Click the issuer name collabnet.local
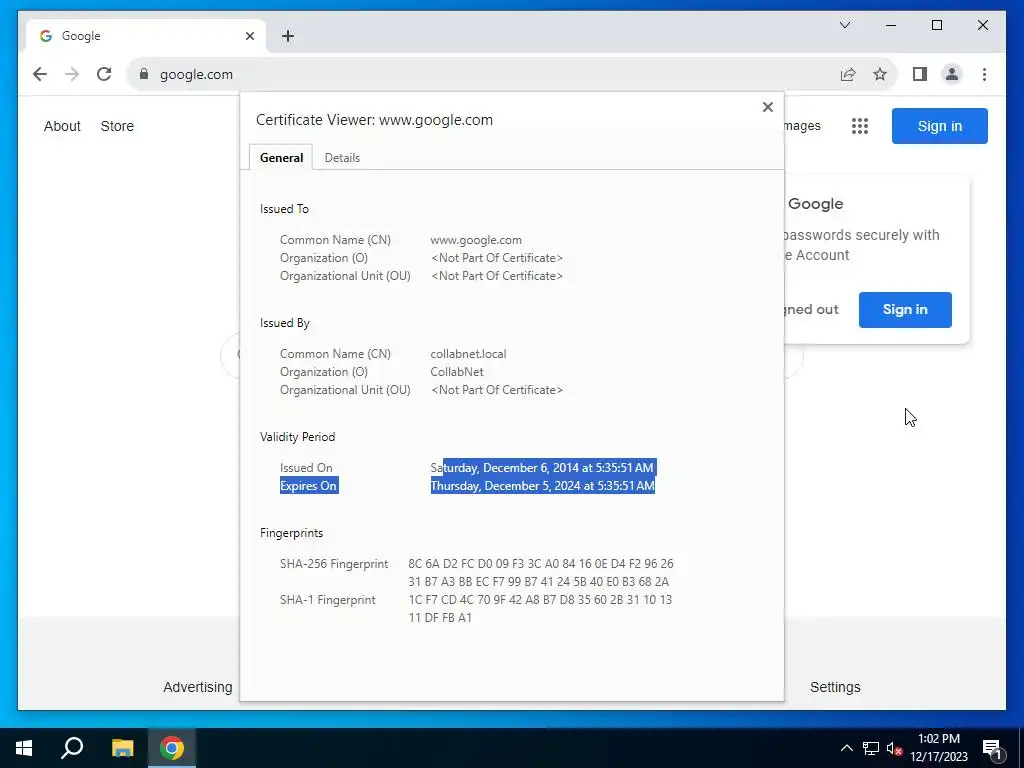The image size is (1024, 768). point(468,354)
